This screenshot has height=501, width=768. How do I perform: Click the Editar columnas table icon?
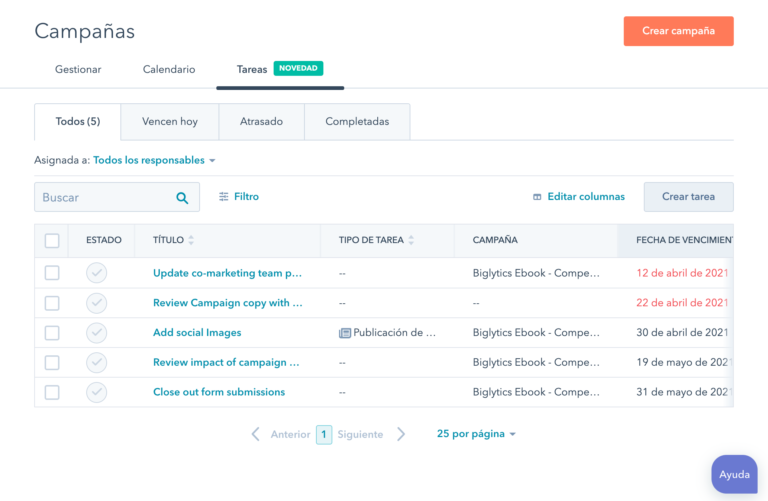coord(537,197)
